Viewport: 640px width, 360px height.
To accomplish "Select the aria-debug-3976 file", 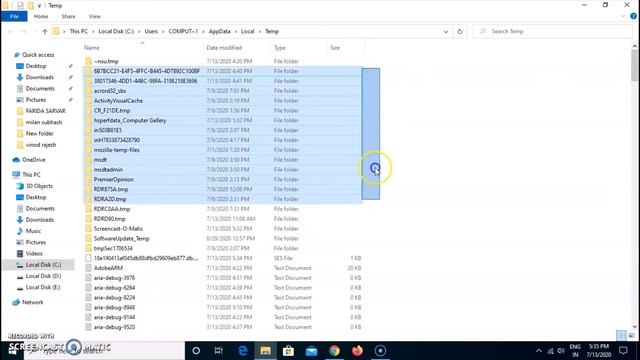I will [x=114, y=278].
